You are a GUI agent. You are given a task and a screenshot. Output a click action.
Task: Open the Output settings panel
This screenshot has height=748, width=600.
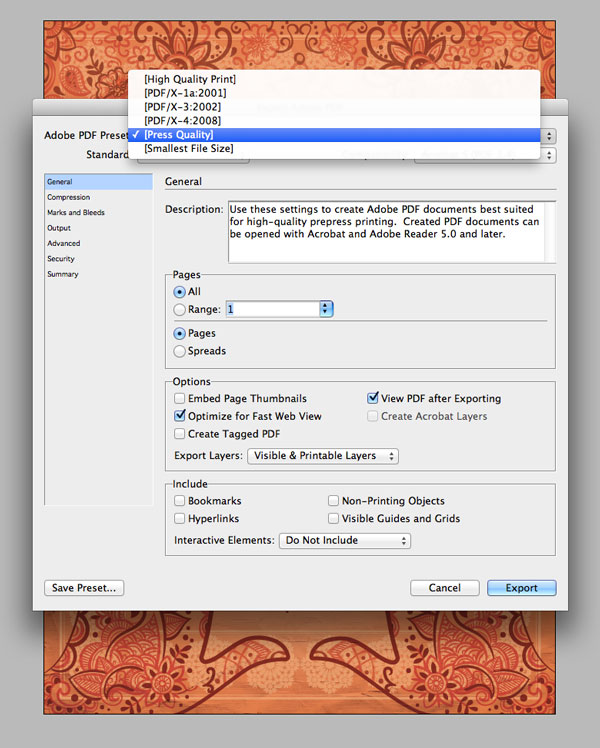click(98, 228)
